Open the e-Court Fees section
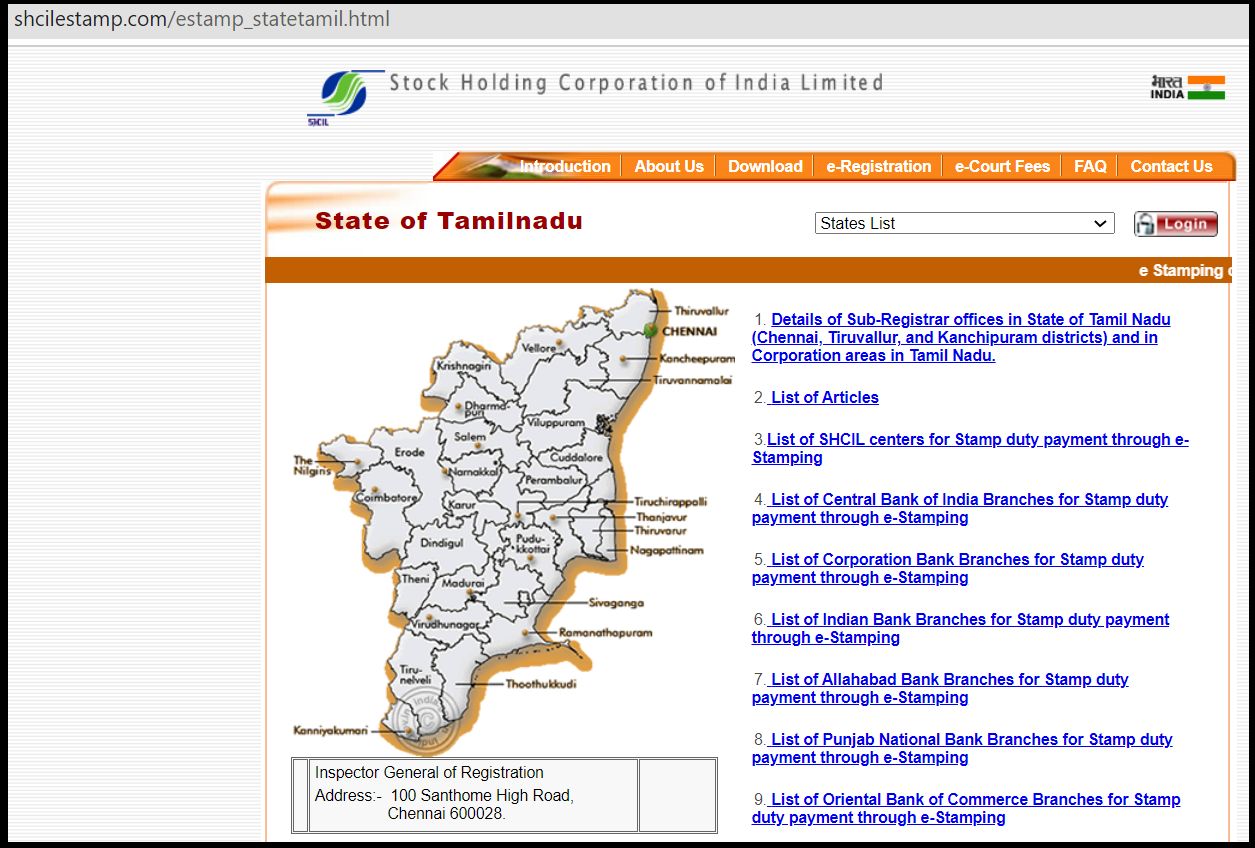This screenshot has height=848, width=1255. pyautogui.click(x=1001, y=166)
